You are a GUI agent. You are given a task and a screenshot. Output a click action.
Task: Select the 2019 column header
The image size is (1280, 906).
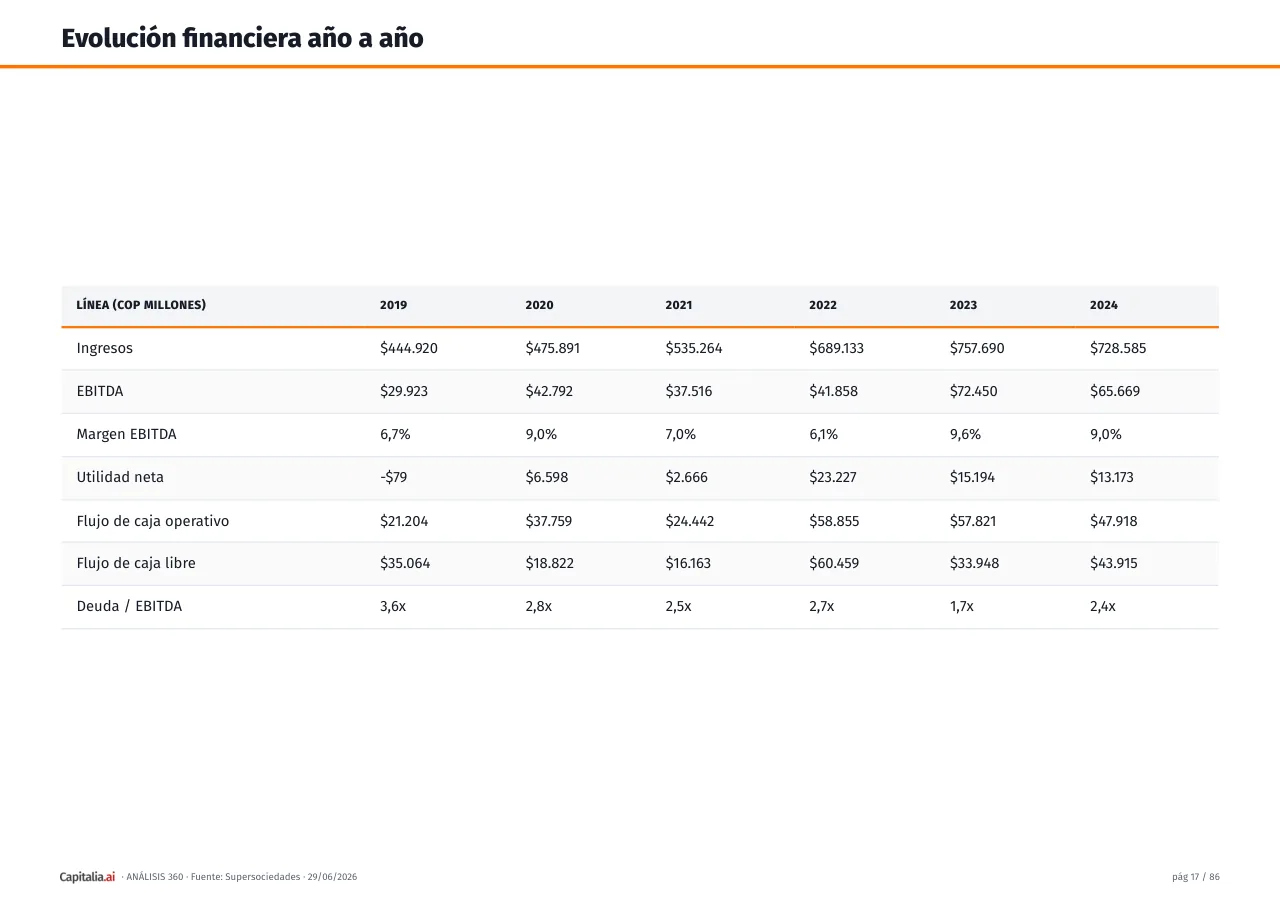point(394,305)
